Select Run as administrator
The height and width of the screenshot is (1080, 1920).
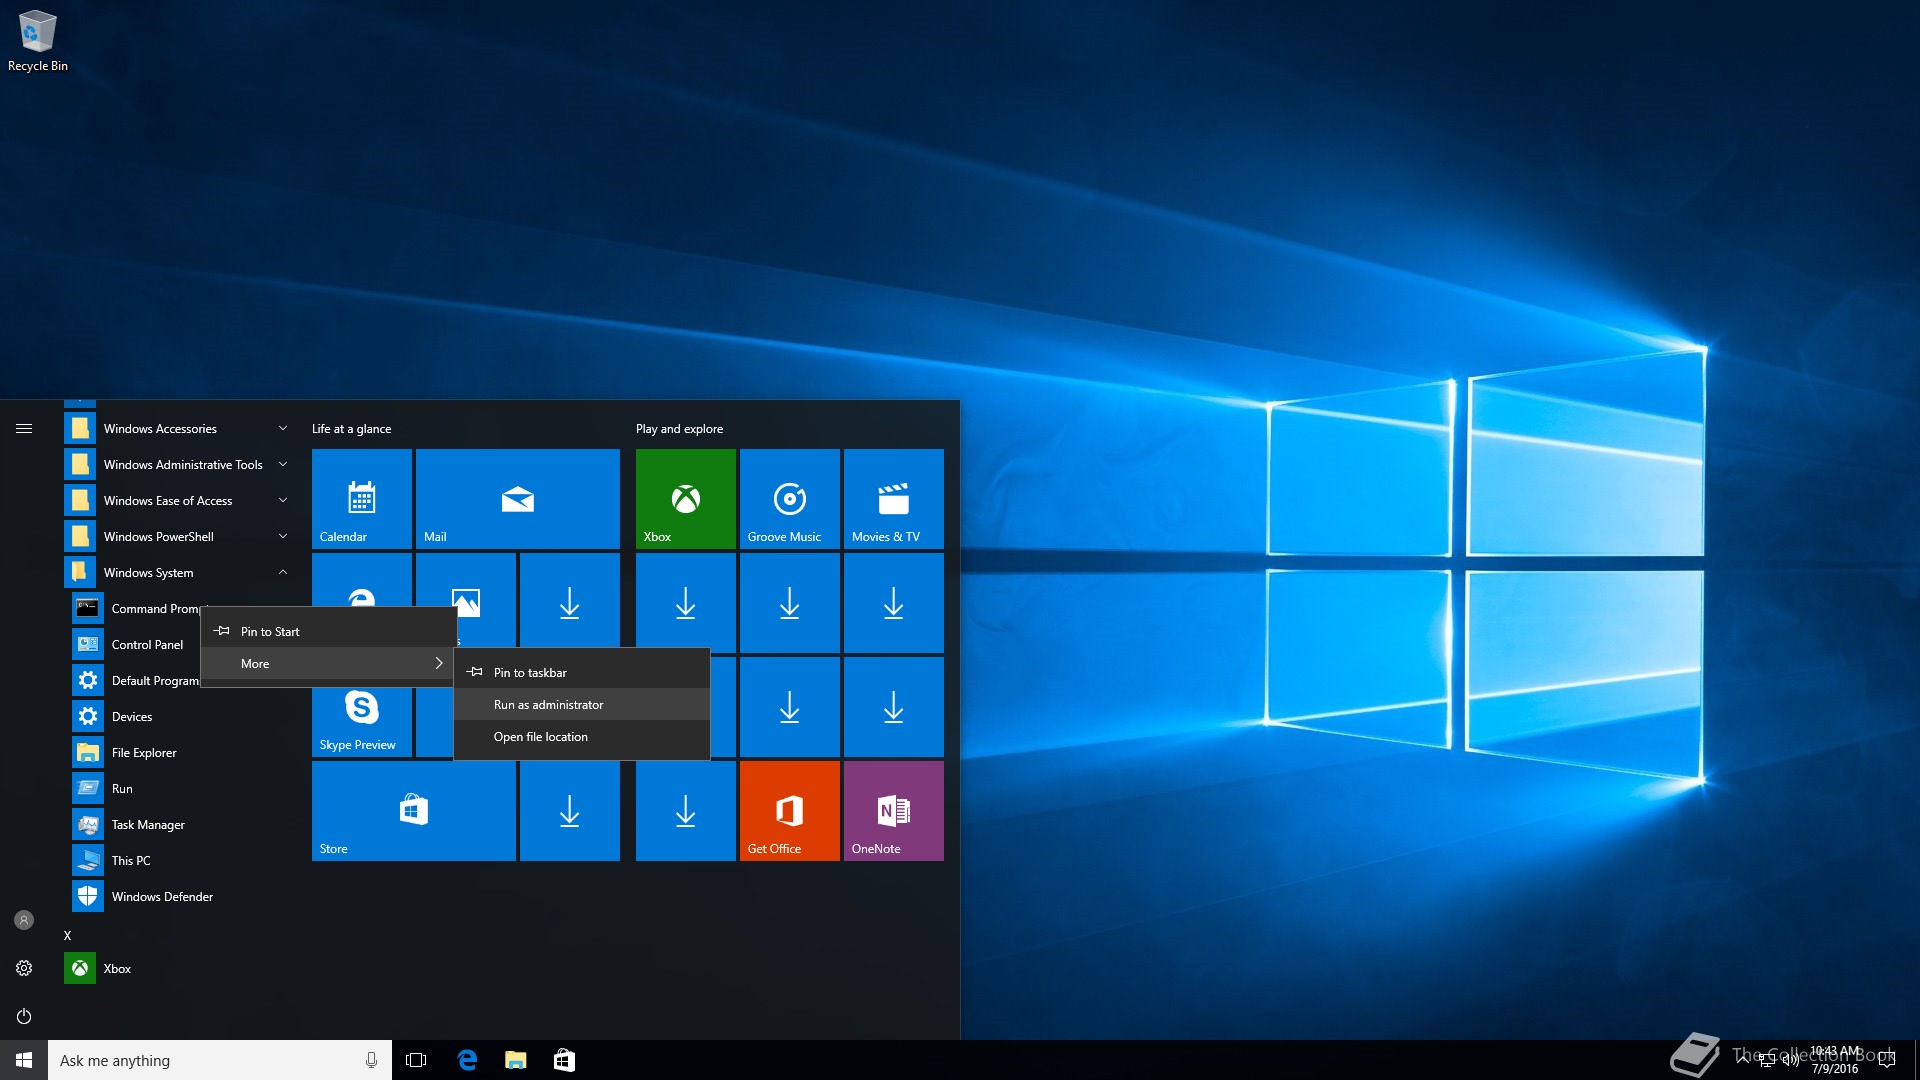coord(582,705)
